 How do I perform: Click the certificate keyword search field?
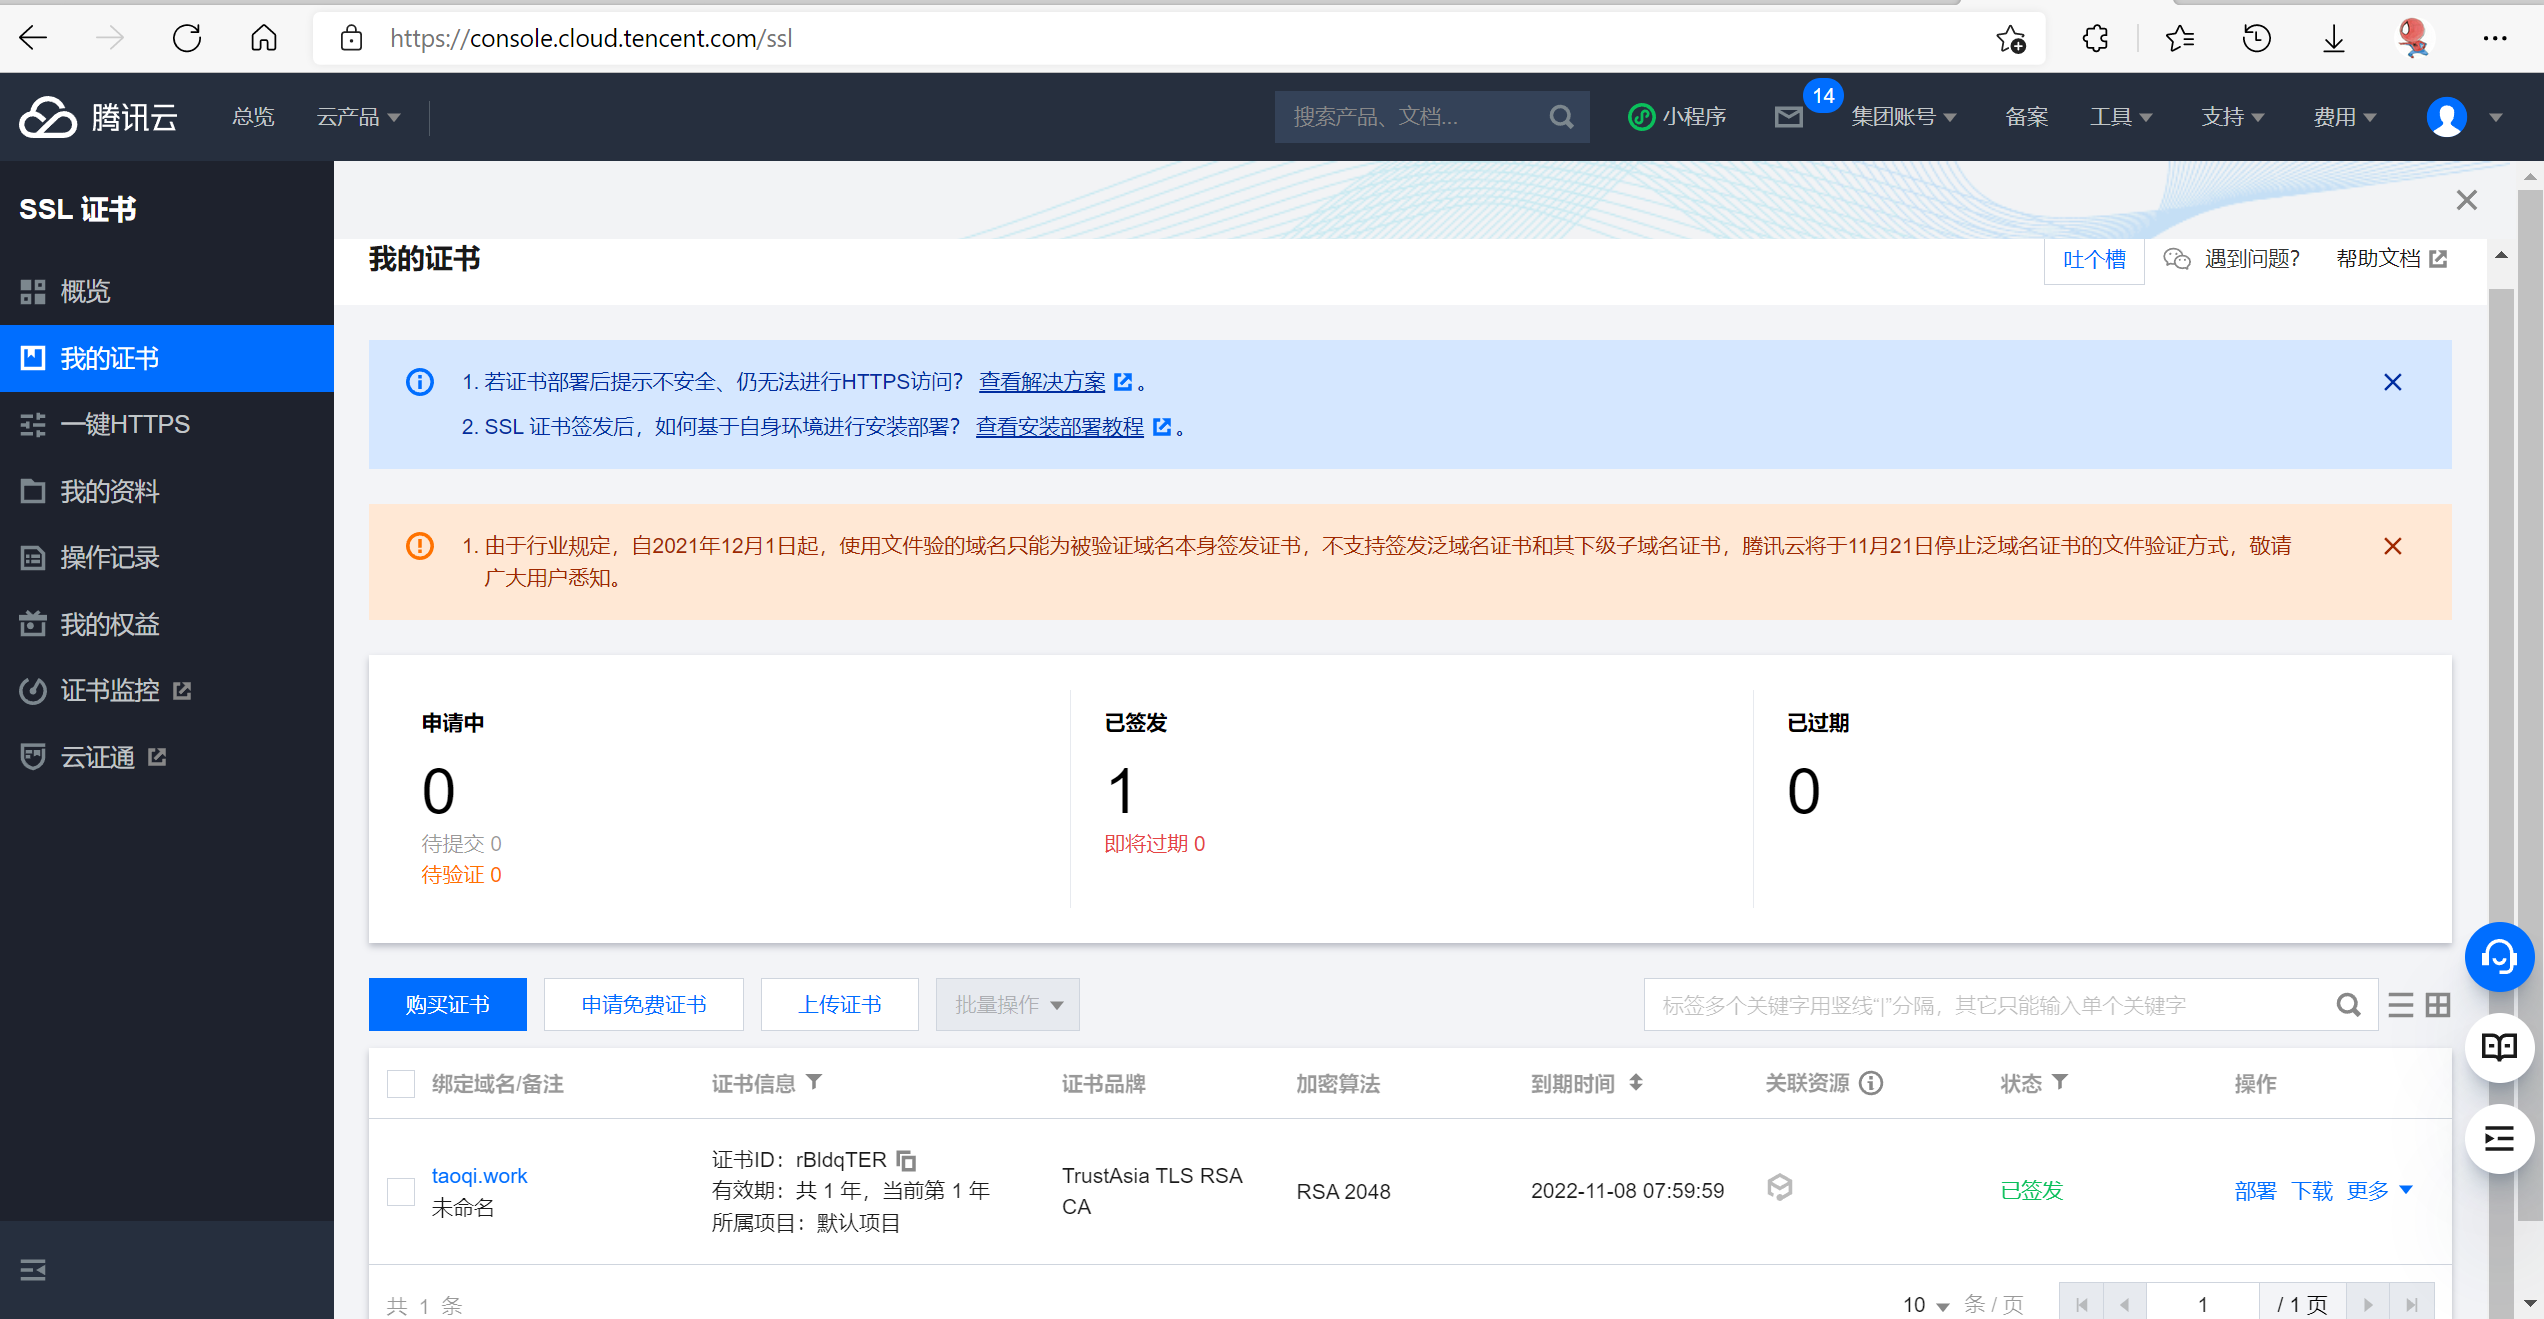(x=1990, y=1005)
